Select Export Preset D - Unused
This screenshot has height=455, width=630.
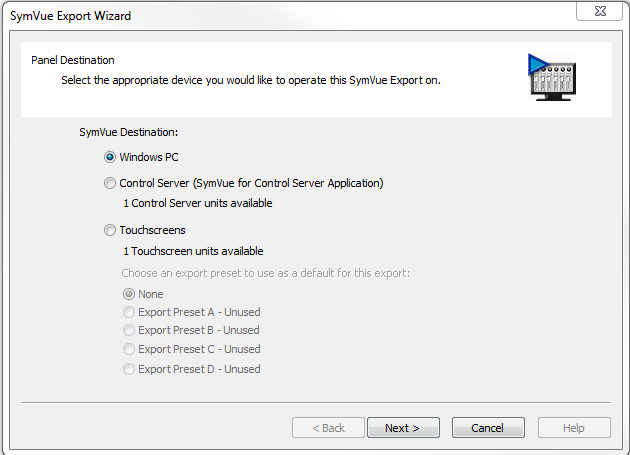(129, 369)
